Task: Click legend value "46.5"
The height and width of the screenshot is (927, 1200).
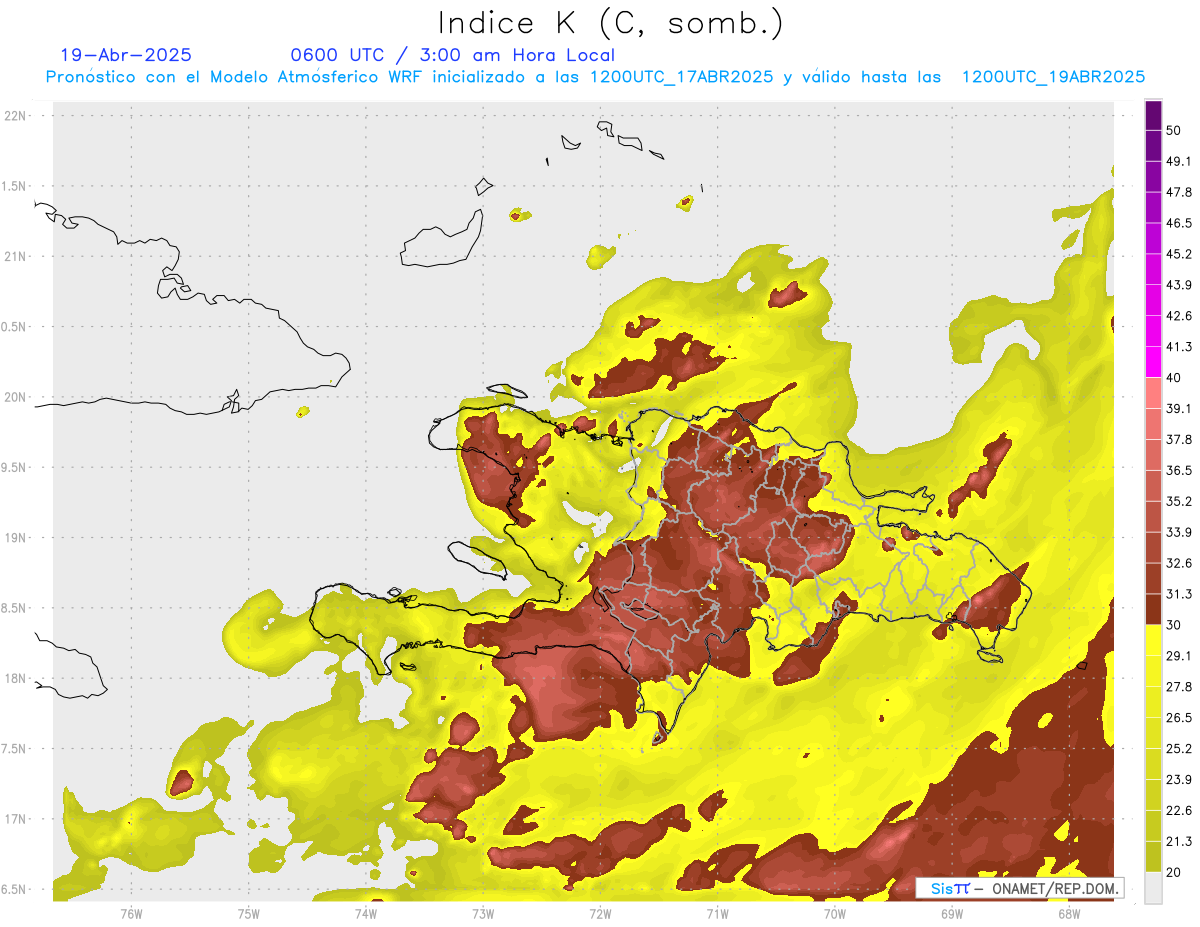Action: point(1179,223)
